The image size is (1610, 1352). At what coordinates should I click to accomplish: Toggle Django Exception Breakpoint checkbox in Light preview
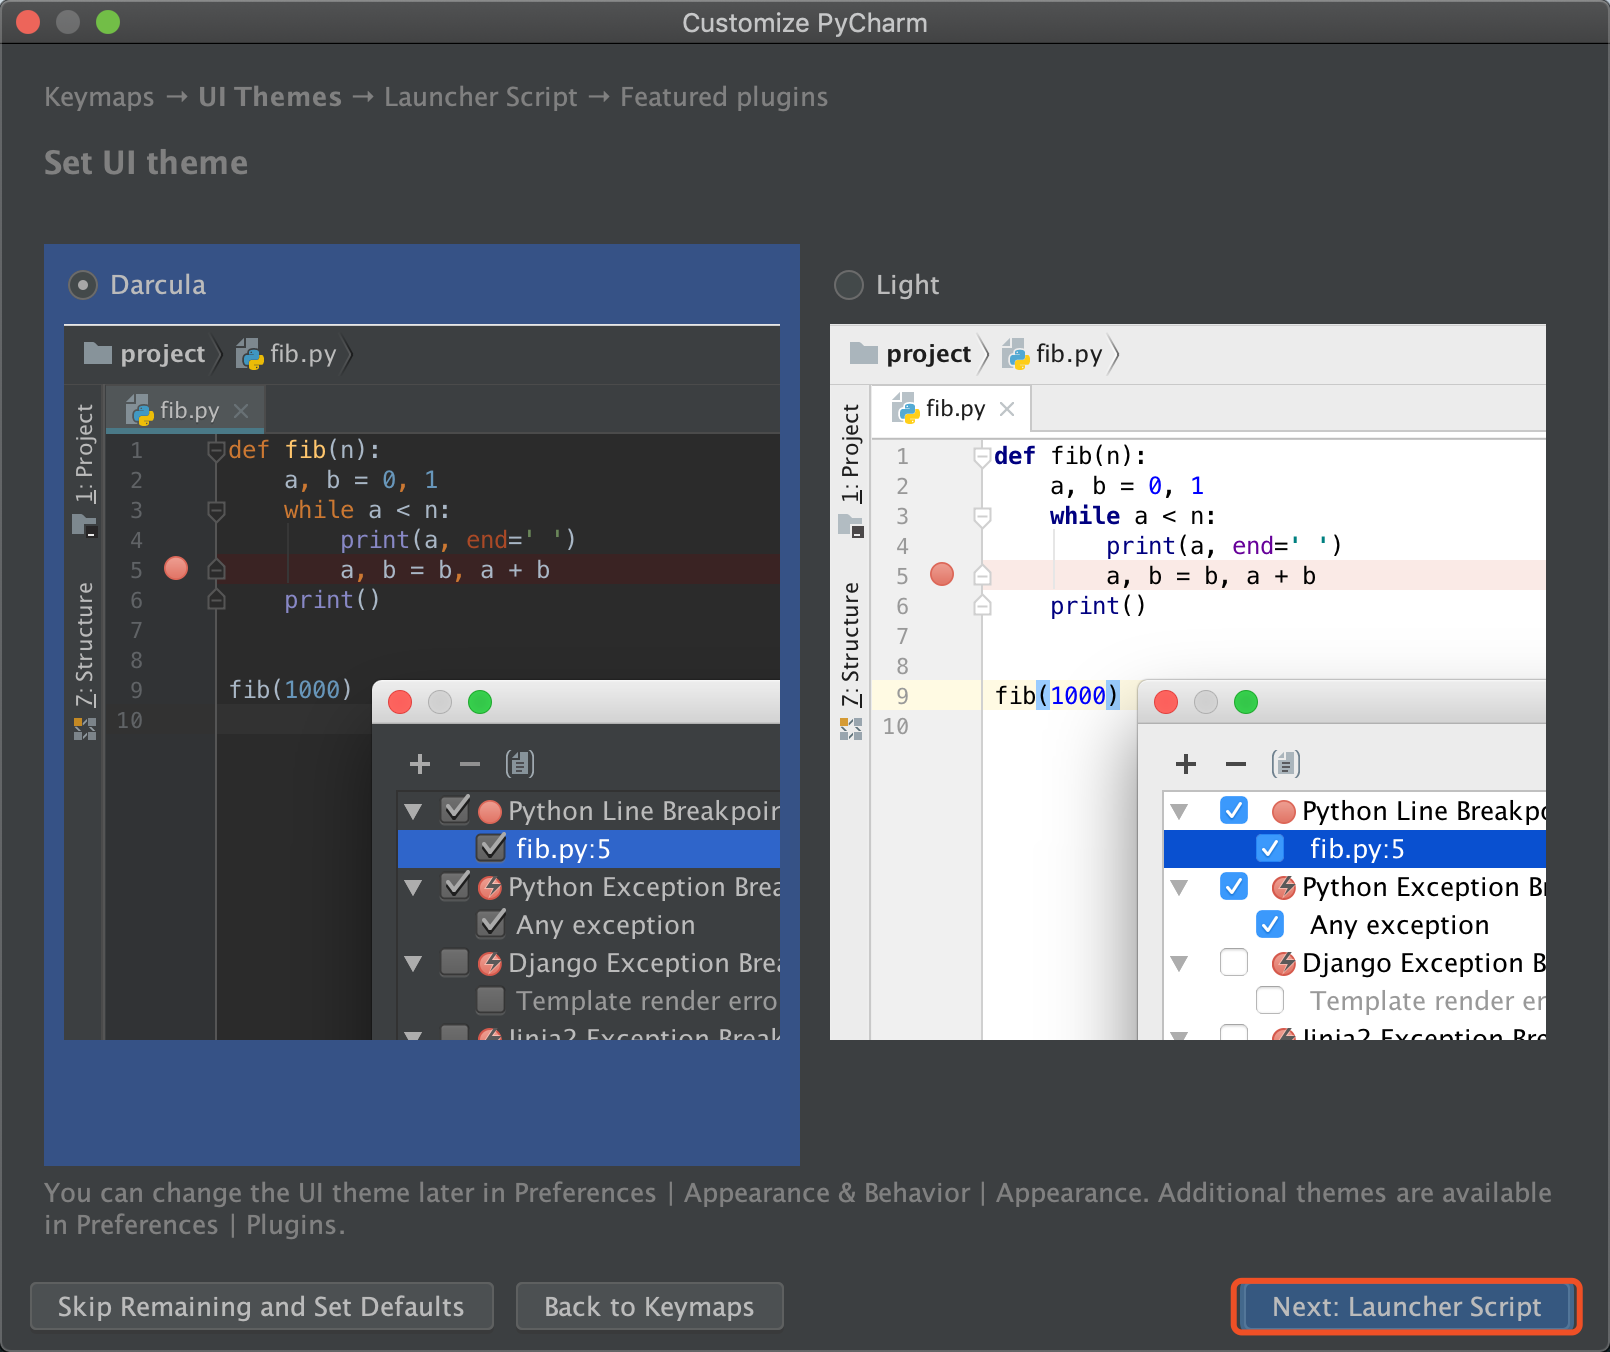tap(1234, 962)
